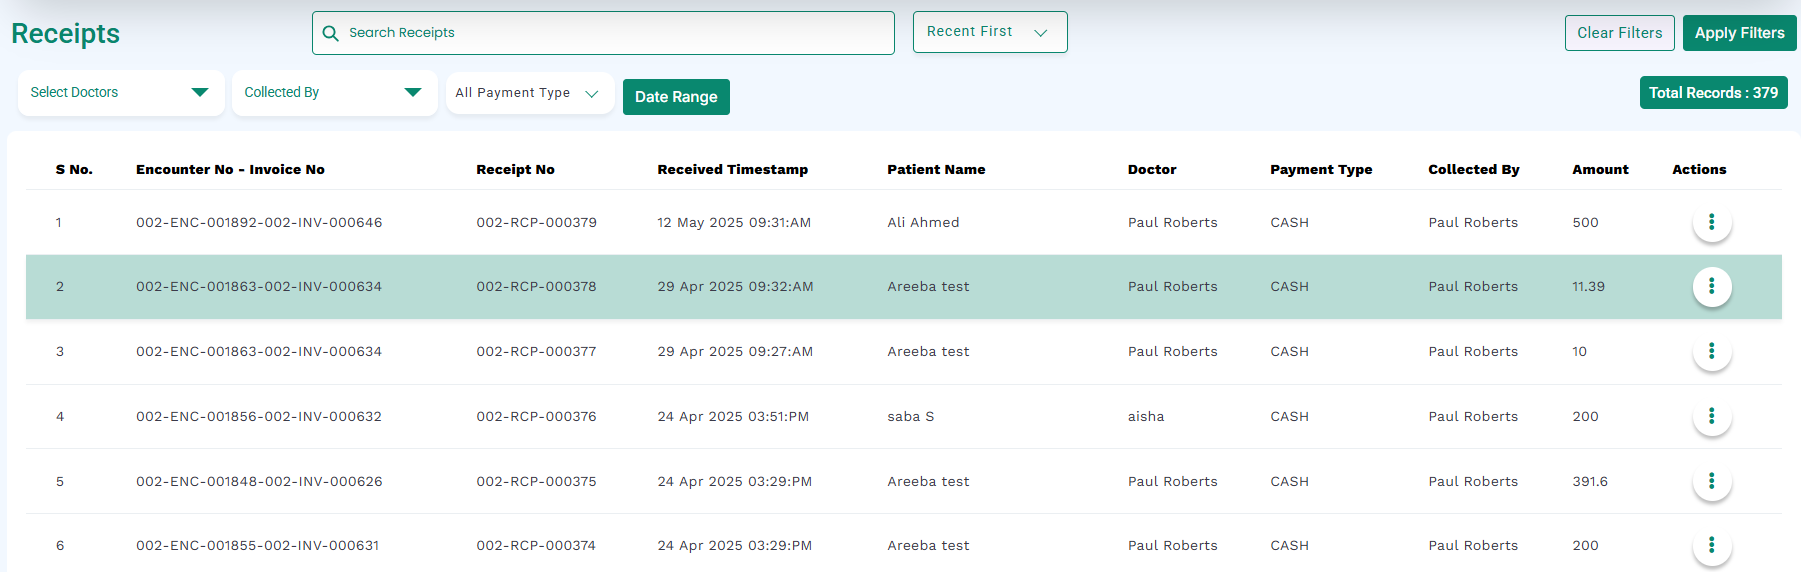Click Clear Filters button

click(x=1620, y=33)
